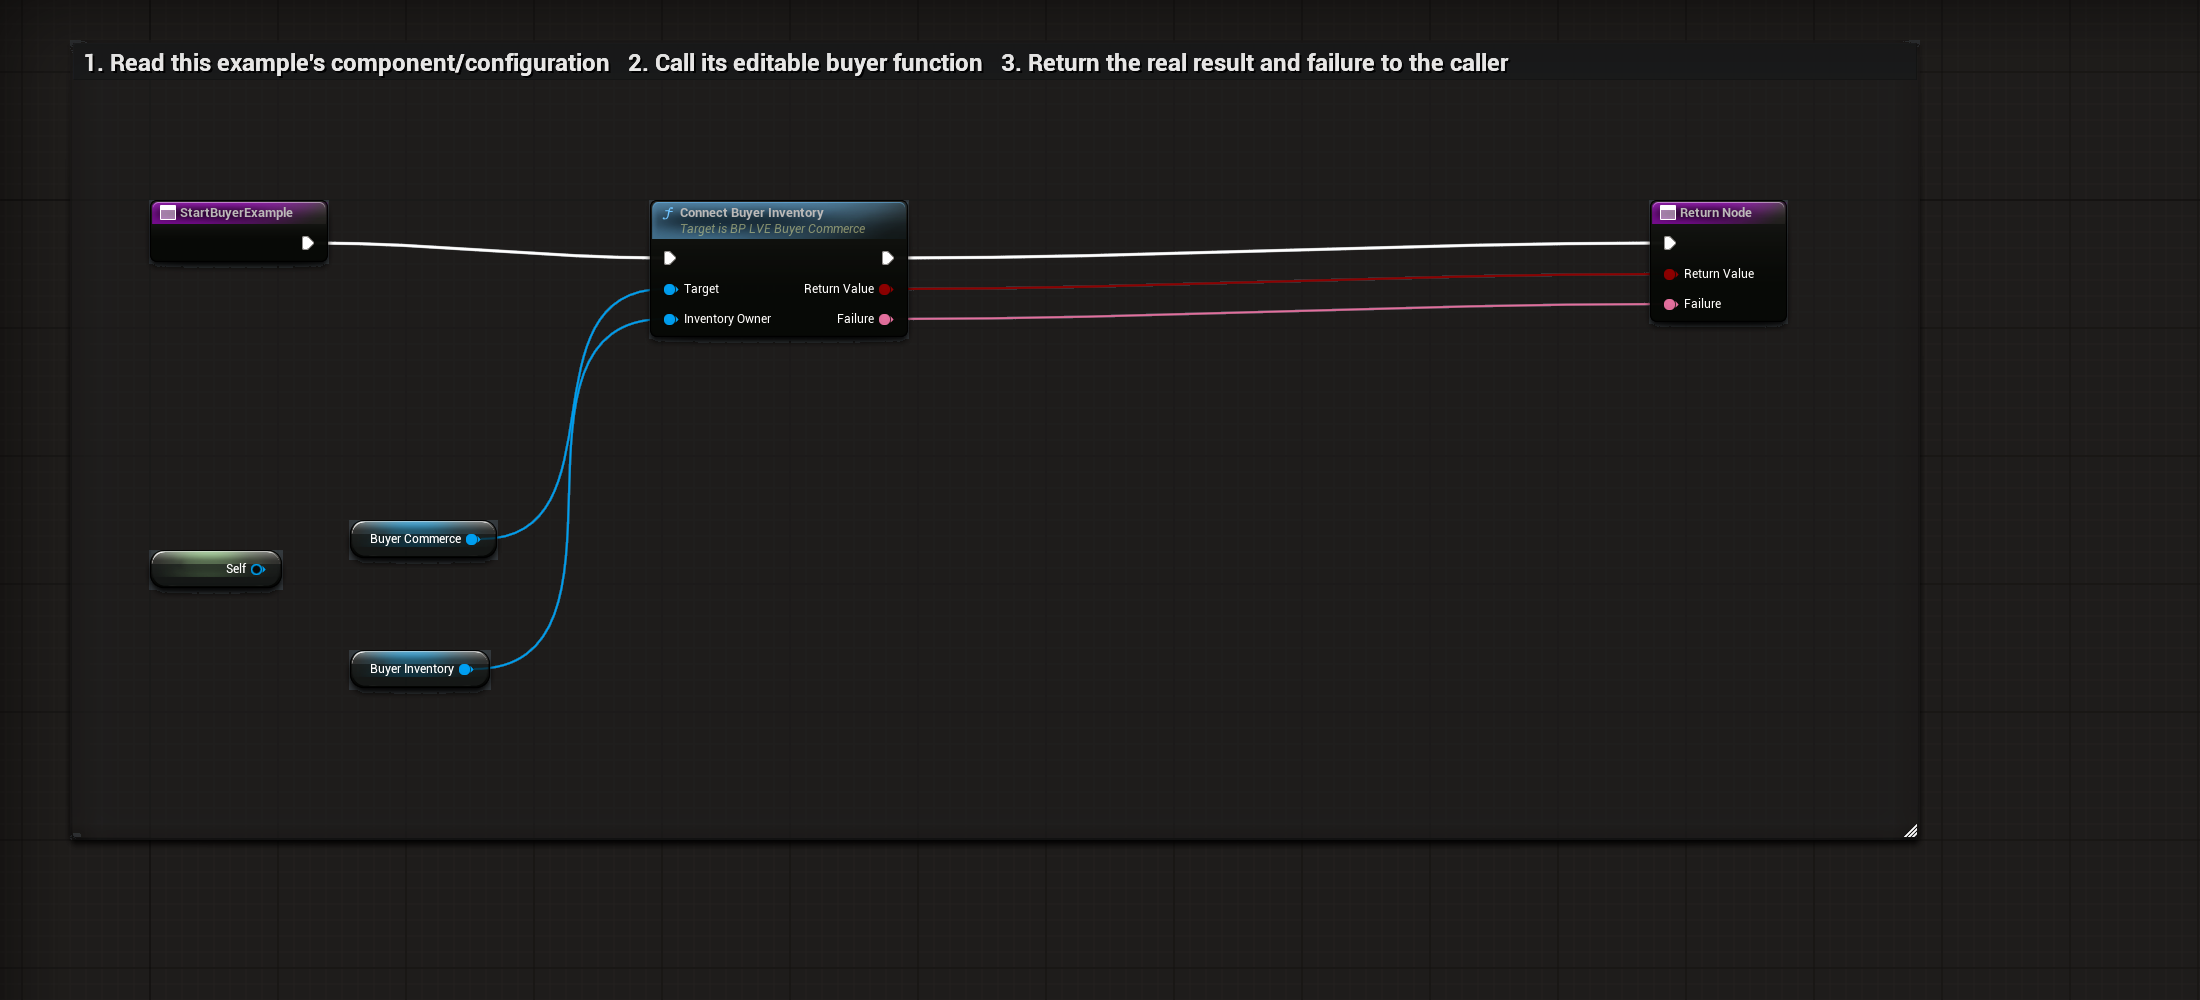2200x1000 pixels.
Task: Select the StartBuyerExample node title
Action: tap(236, 213)
